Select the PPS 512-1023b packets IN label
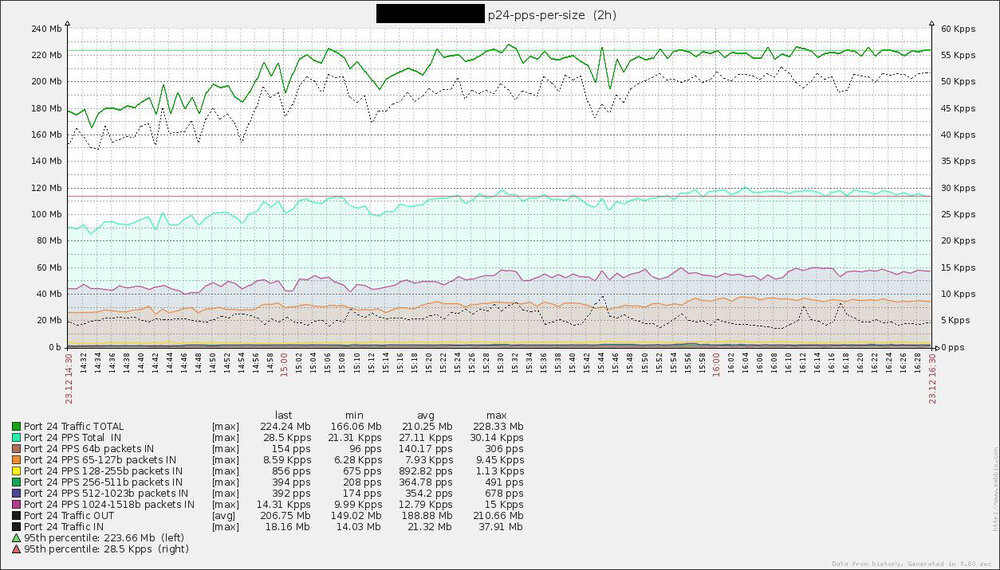Image resolution: width=1000 pixels, height=570 pixels. pos(107,493)
